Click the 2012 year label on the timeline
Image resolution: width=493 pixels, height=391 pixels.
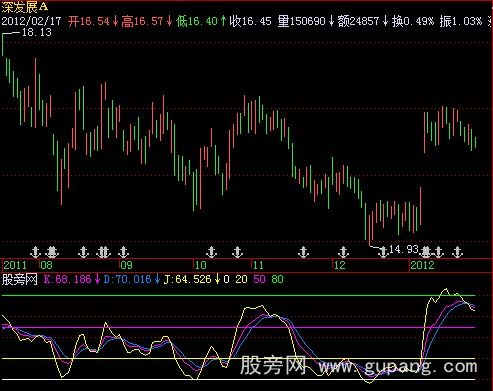422,265
